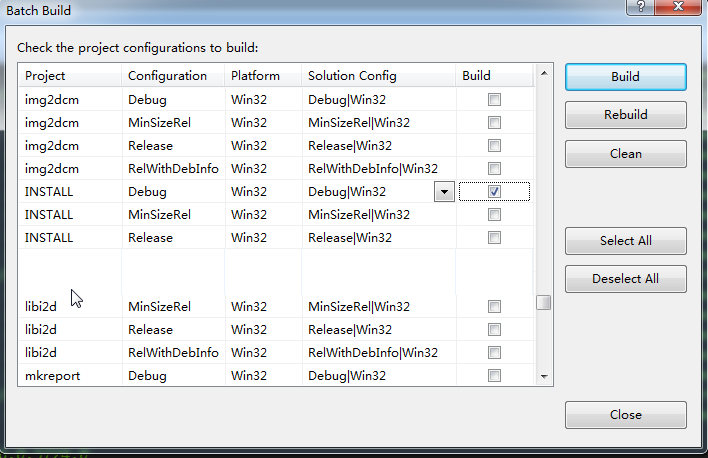Image resolution: width=708 pixels, height=458 pixels.
Task: Check build box for libi2d MinSizeRel
Action: pyautogui.click(x=494, y=307)
